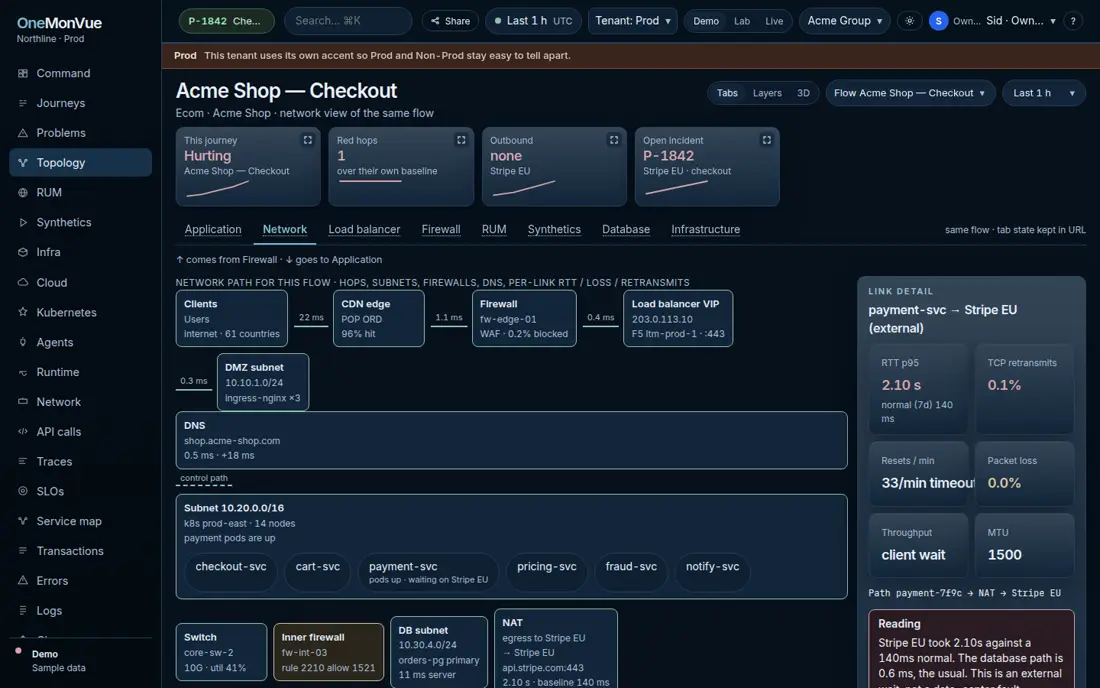Open the Acme Group dropdown
This screenshot has height=688, width=1100.
[845, 21]
